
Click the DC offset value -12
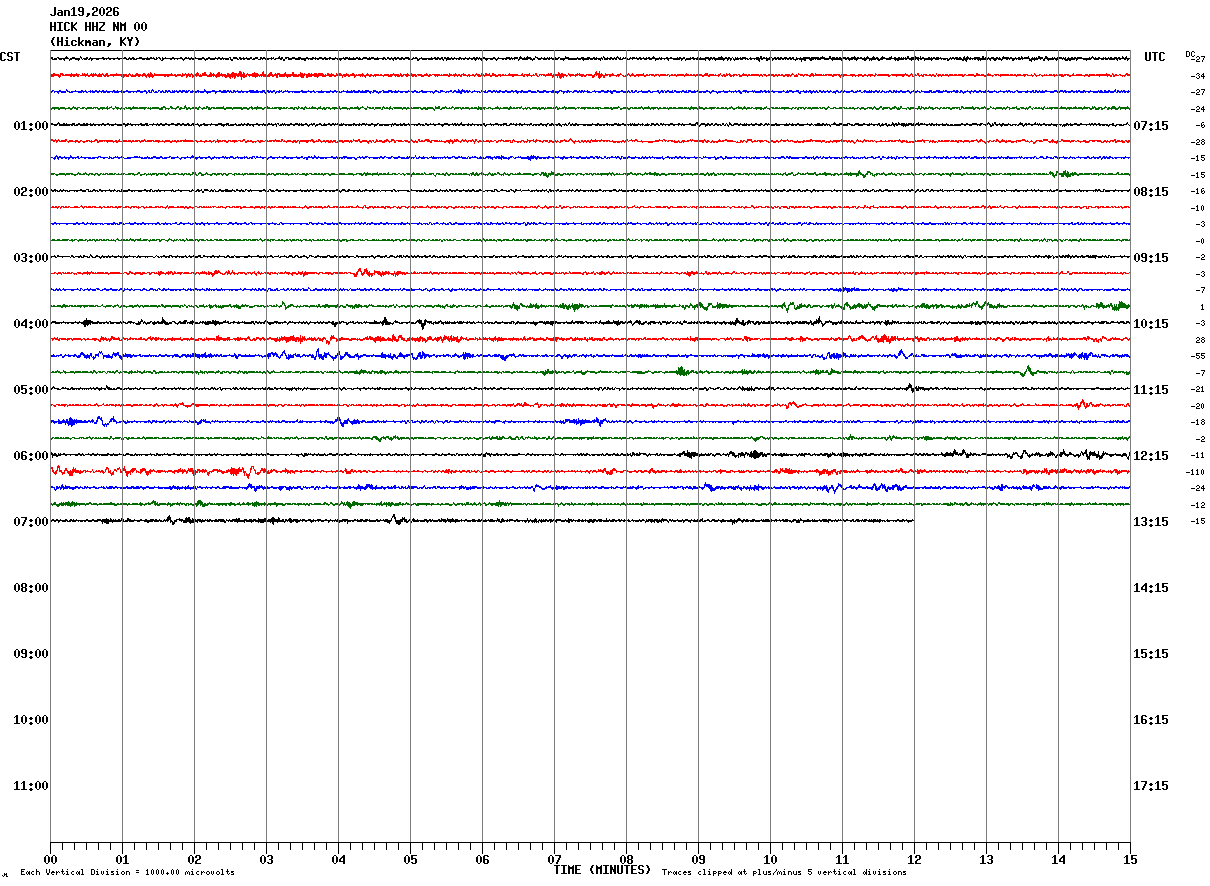(1197, 505)
